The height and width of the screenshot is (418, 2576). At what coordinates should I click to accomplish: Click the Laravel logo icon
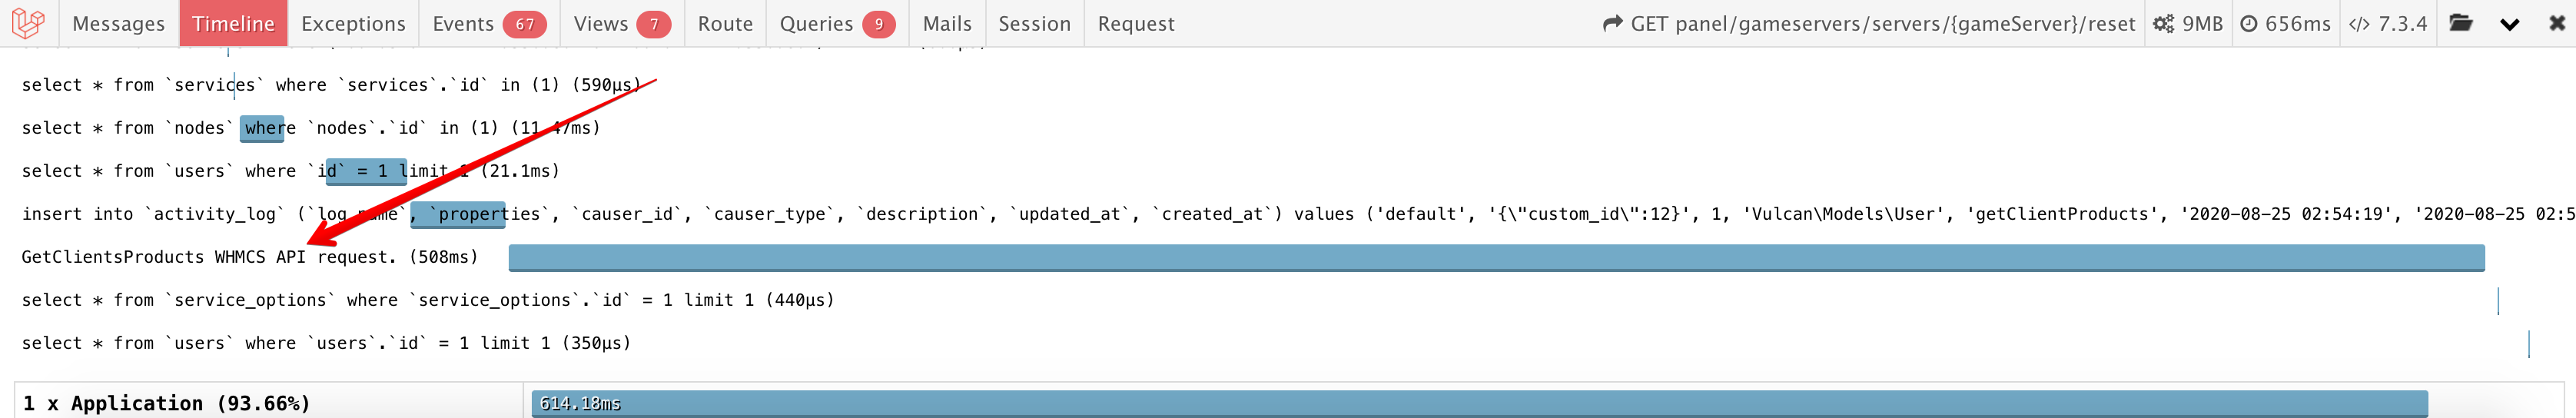[29, 23]
